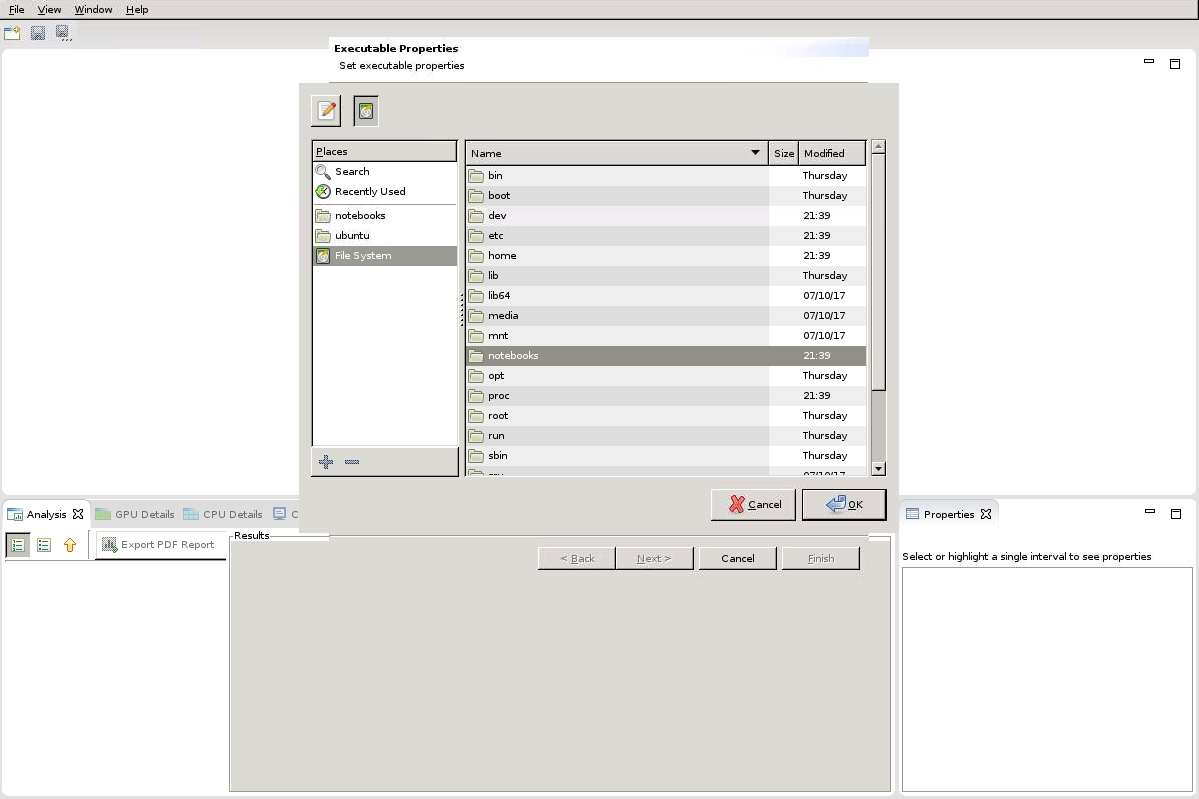Click the new session toolbar icon

pos(12,33)
